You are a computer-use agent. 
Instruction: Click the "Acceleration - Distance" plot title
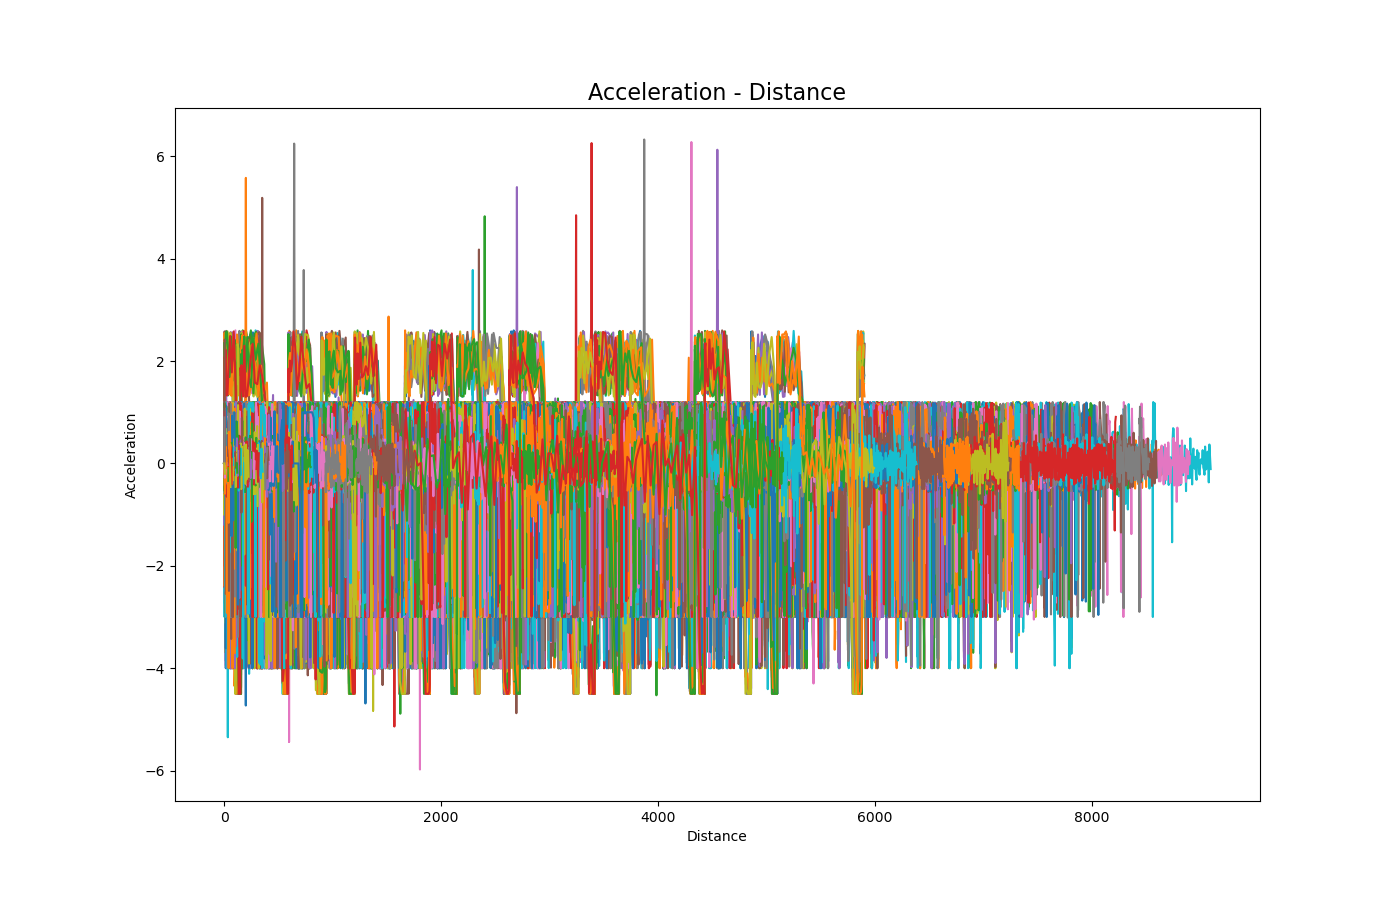(x=716, y=93)
